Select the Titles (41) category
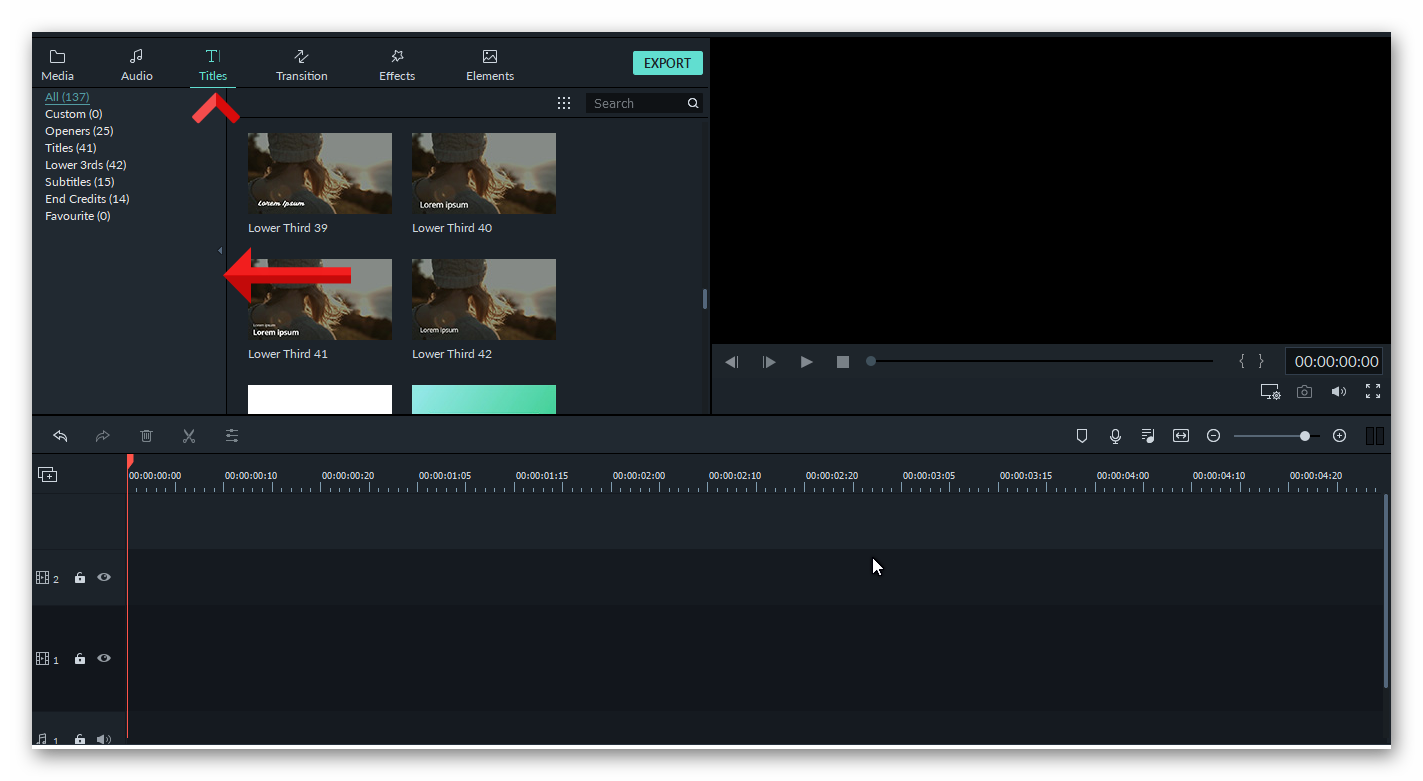1423x781 pixels. pyautogui.click(x=71, y=148)
